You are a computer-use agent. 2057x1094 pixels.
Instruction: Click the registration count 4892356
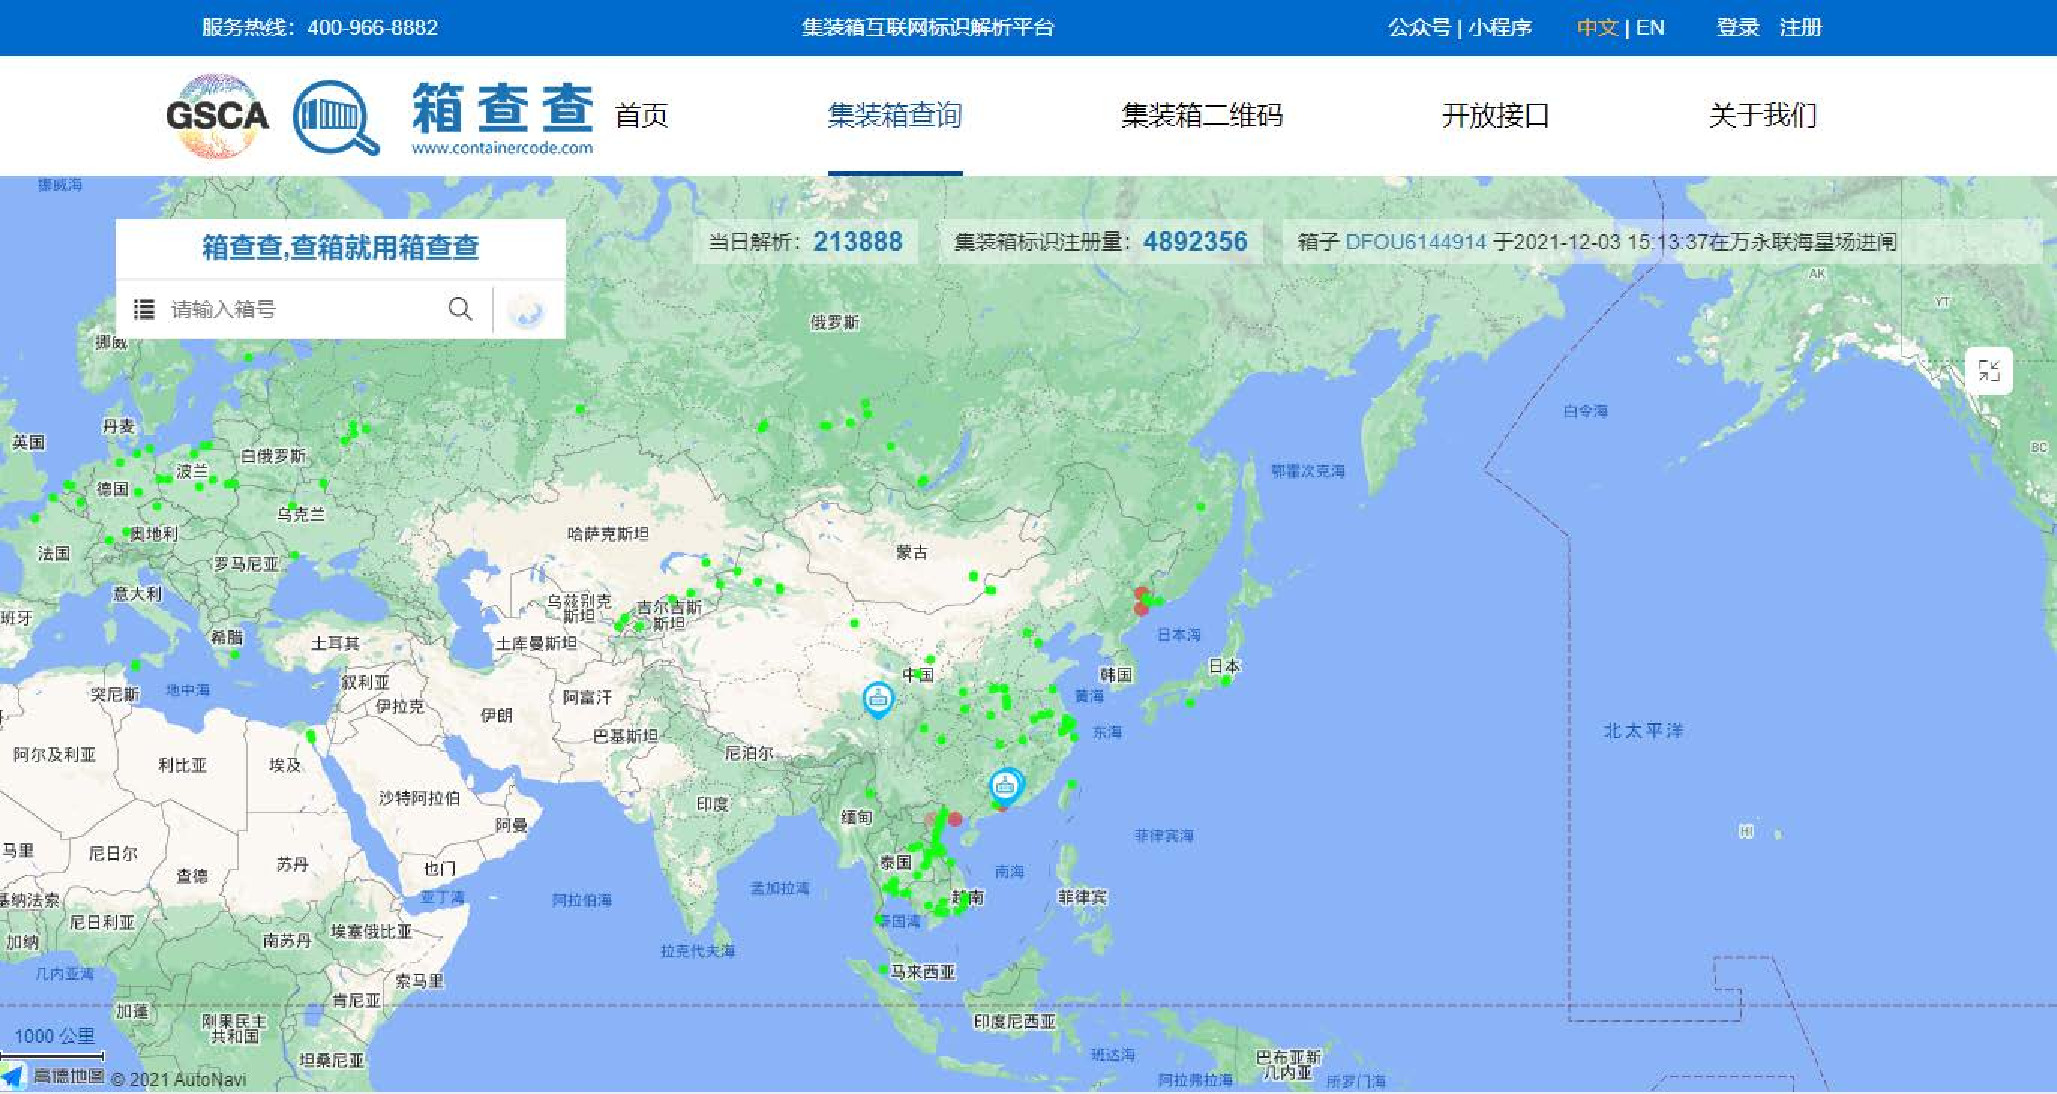[1195, 242]
